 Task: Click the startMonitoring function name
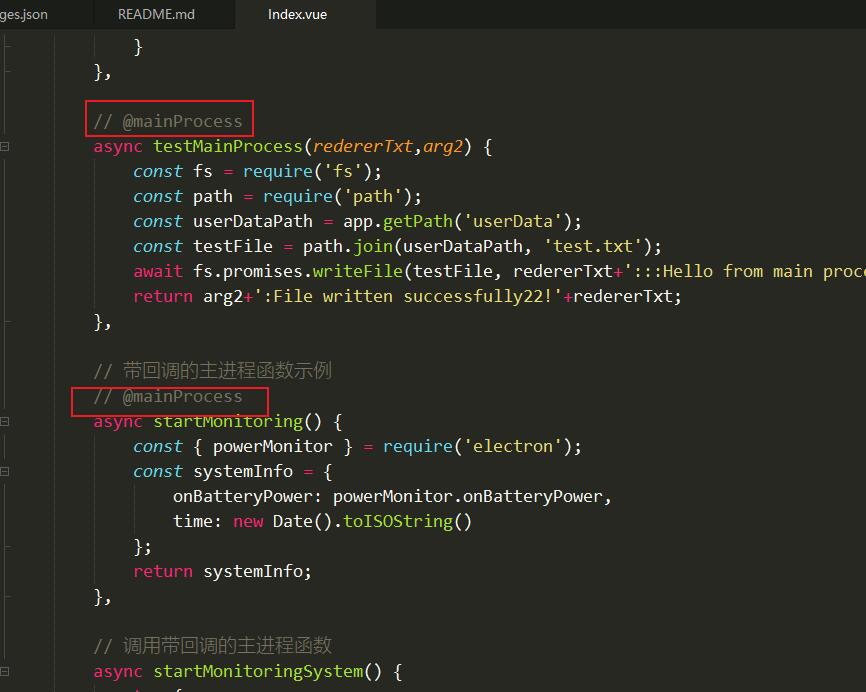coord(228,421)
